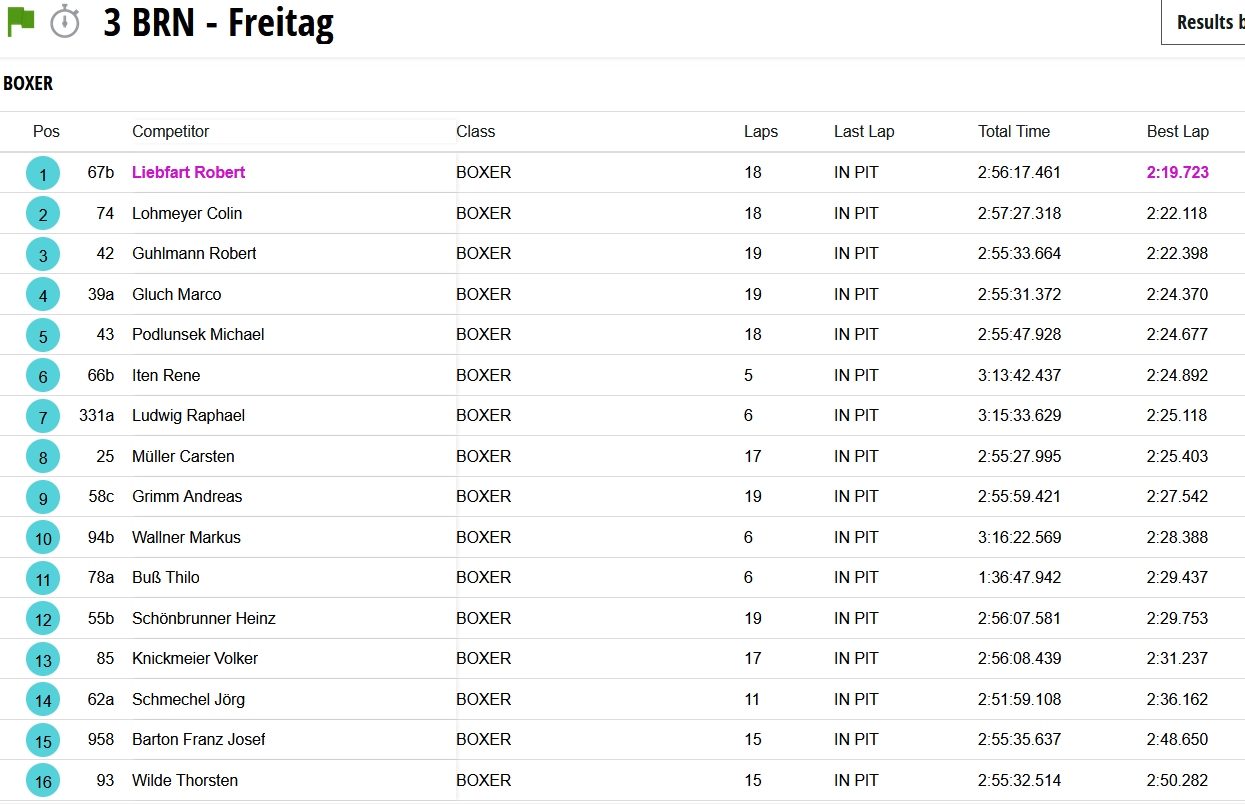Click Liebfart's best lap 2:19.723
This screenshot has height=804, width=1245.
(x=1177, y=172)
